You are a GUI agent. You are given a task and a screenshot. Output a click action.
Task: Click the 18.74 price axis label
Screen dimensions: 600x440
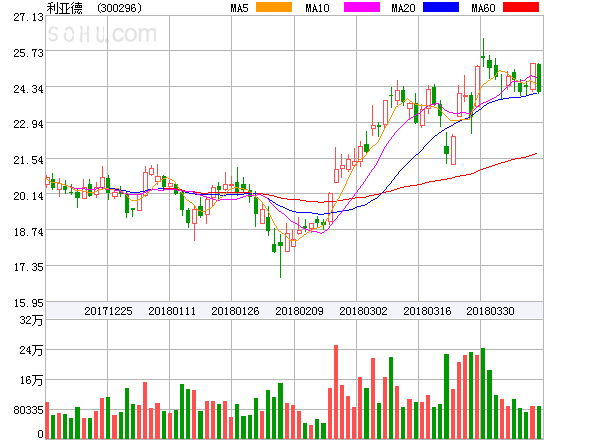[x=28, y=232]
